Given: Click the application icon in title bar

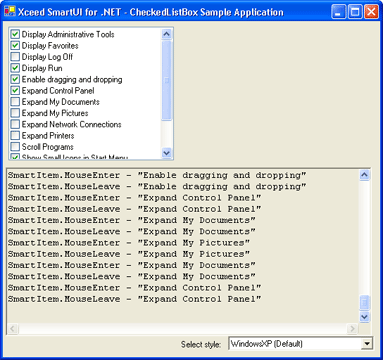Looking at the screenshot, I should click(10, 12).
